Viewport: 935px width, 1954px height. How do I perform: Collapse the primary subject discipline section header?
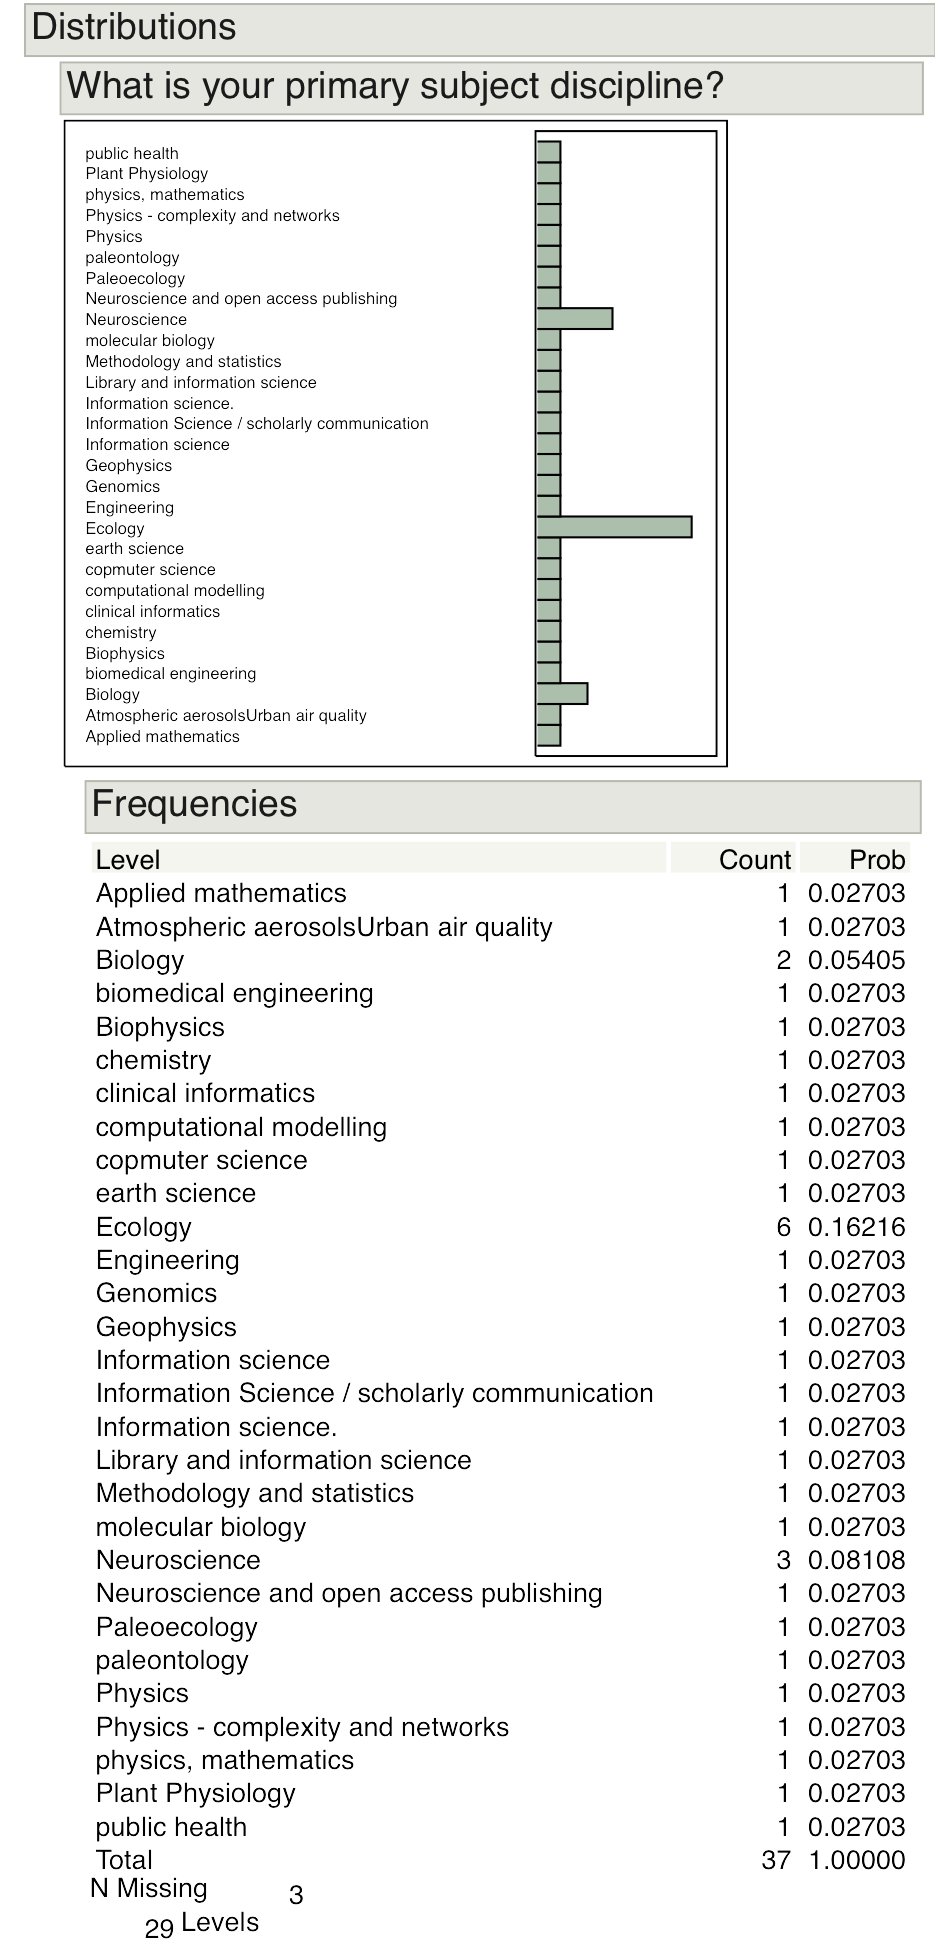(394, 87)
